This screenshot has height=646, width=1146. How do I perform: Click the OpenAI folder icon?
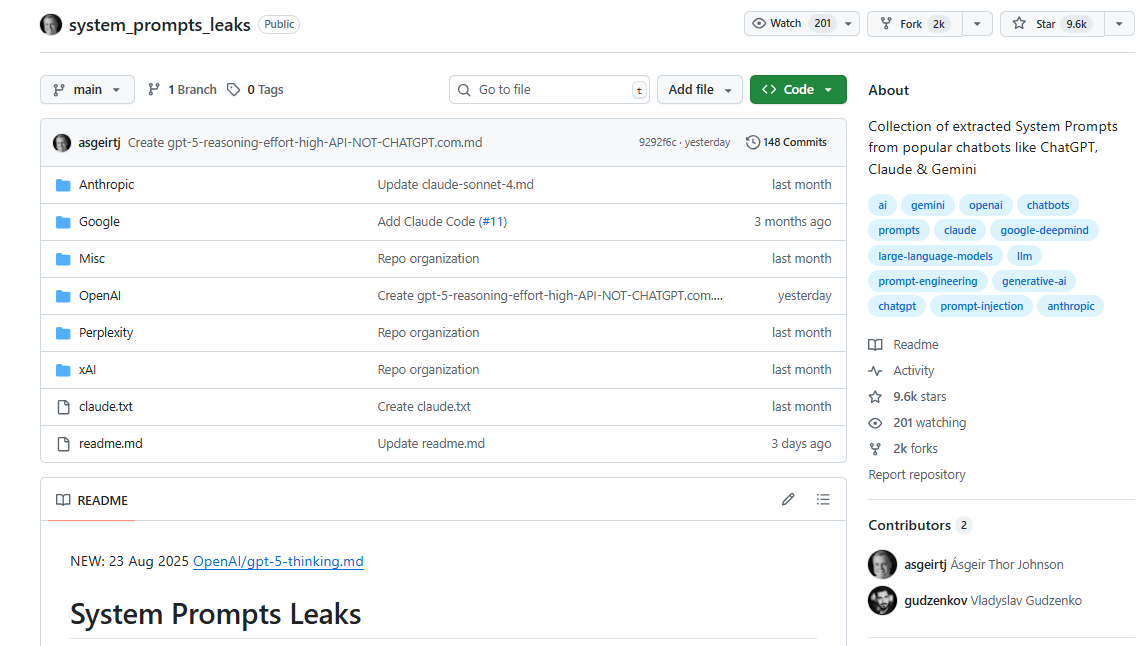64,296
